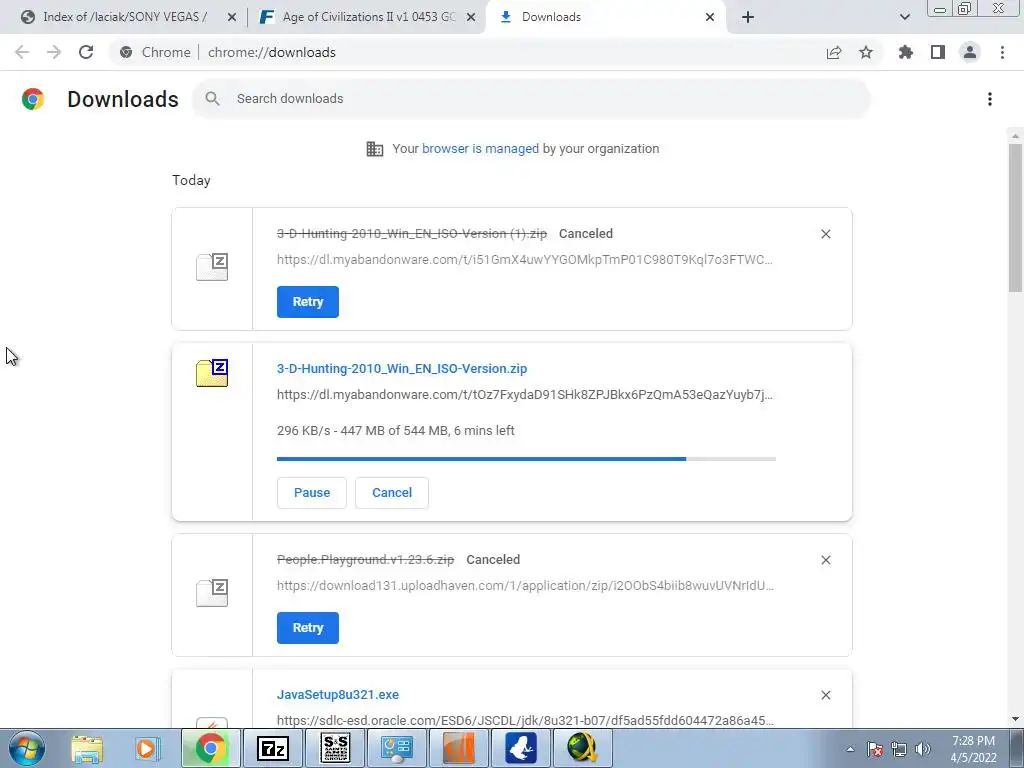Go back using the browser back arrow
The width and height of the screenshot is (1024, 768).
pyautogui.click(x=22, y=52)
